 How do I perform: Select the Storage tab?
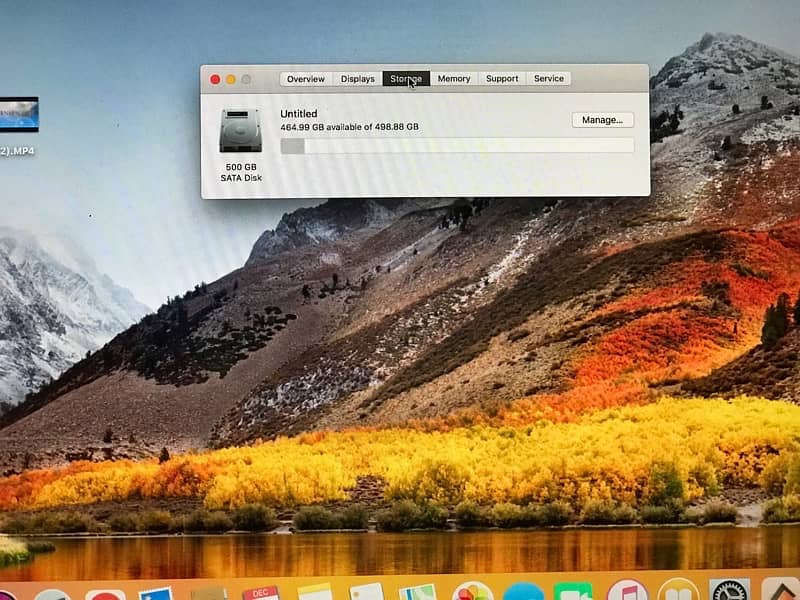[x=406, y=79]
